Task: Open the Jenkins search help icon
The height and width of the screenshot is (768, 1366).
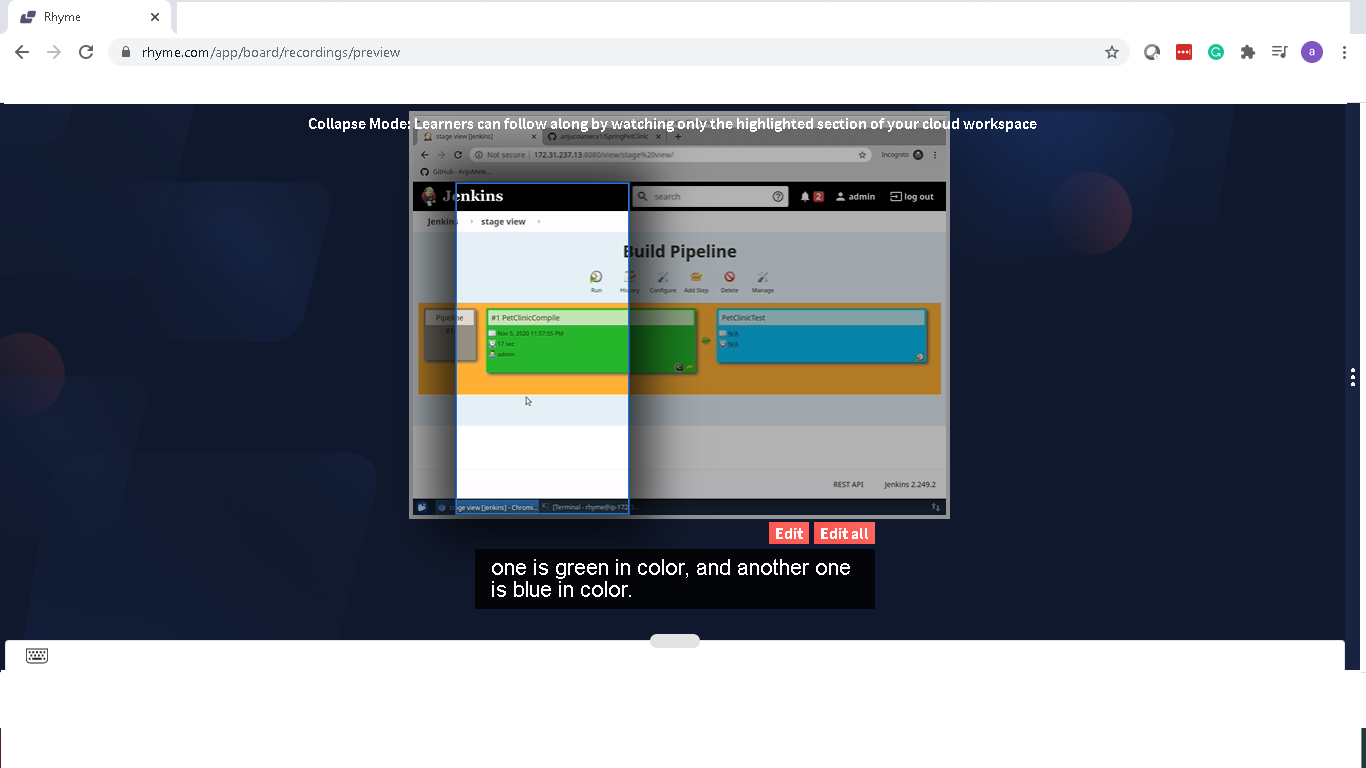Action: click(779, 197)
